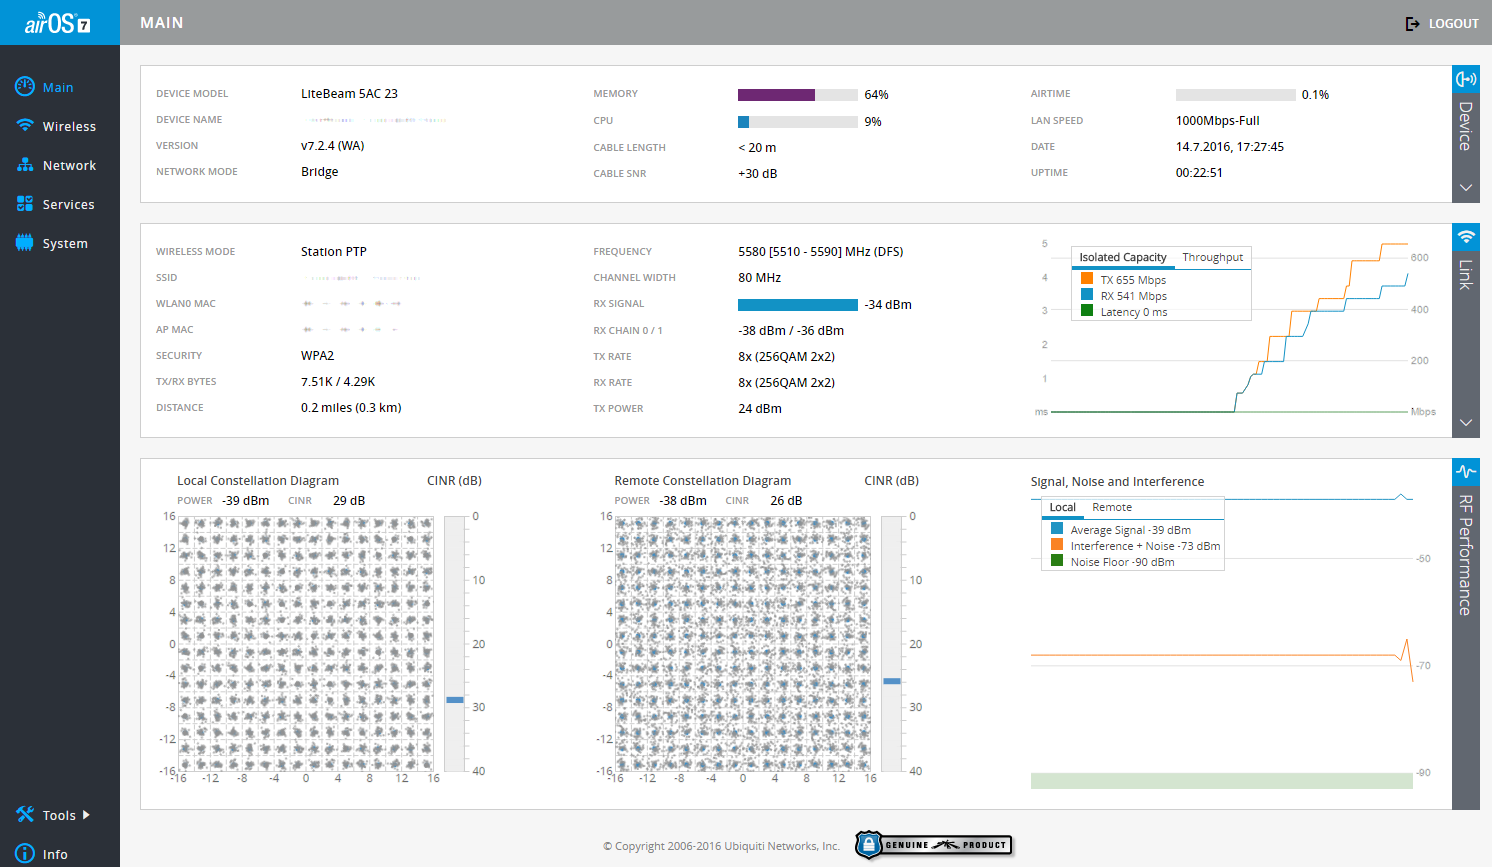Click the Genuine Product badge
Screen dimensions: 1492x867
click(x=933, y=845)
